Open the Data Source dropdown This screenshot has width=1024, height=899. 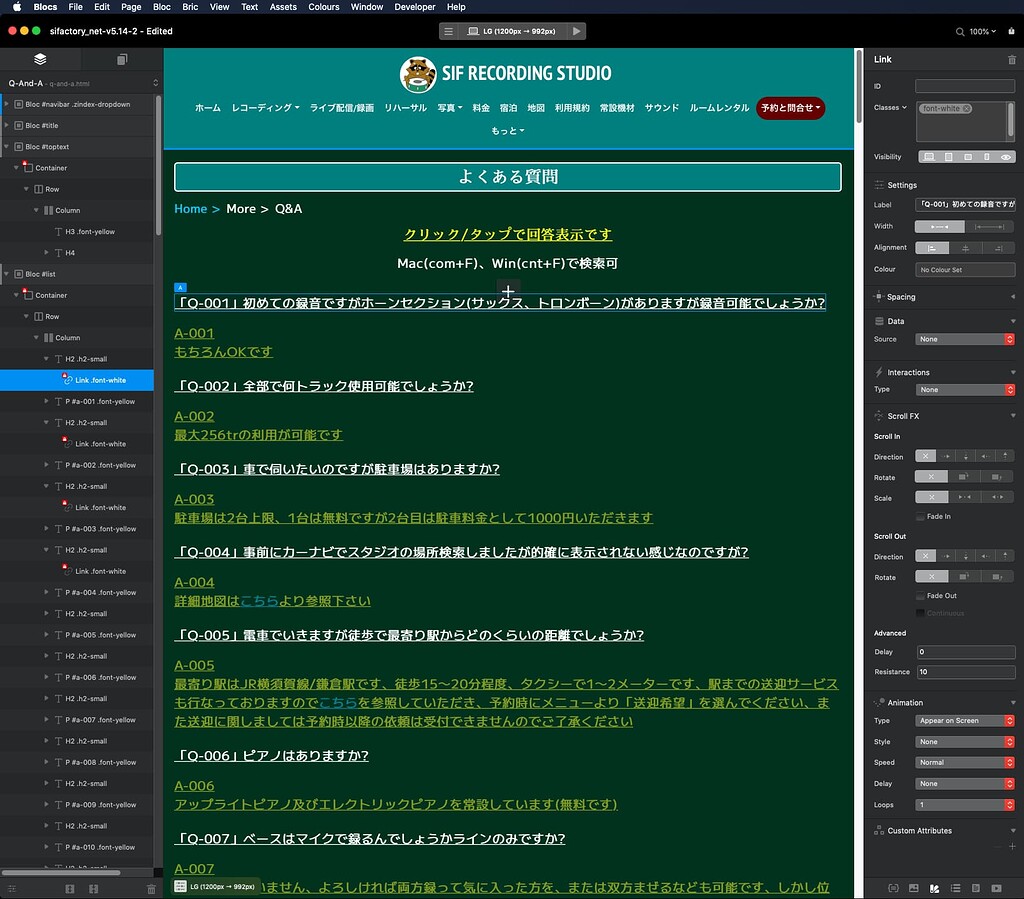(x=965, y=339)
